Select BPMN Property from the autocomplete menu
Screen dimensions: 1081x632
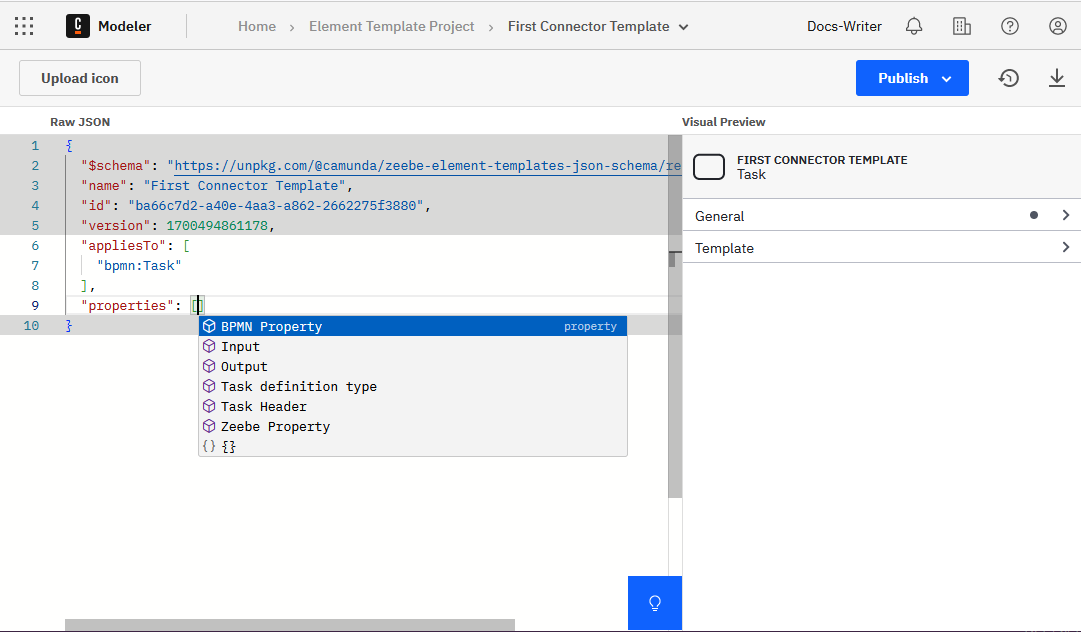click(x=270, y=325)
